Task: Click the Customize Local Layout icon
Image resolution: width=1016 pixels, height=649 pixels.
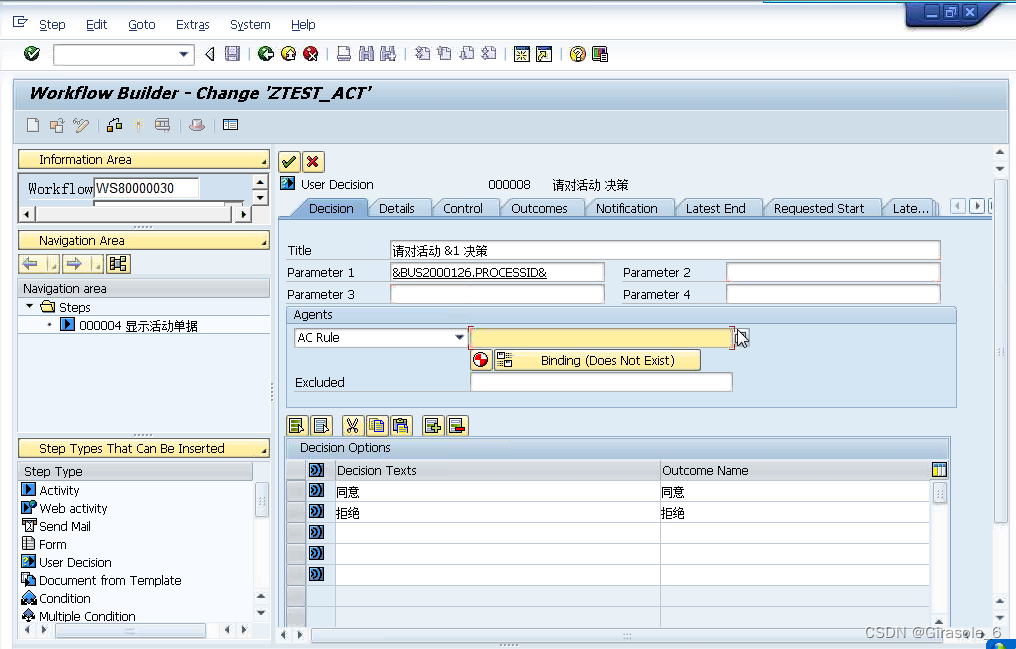Action: (x=600, y=54)
